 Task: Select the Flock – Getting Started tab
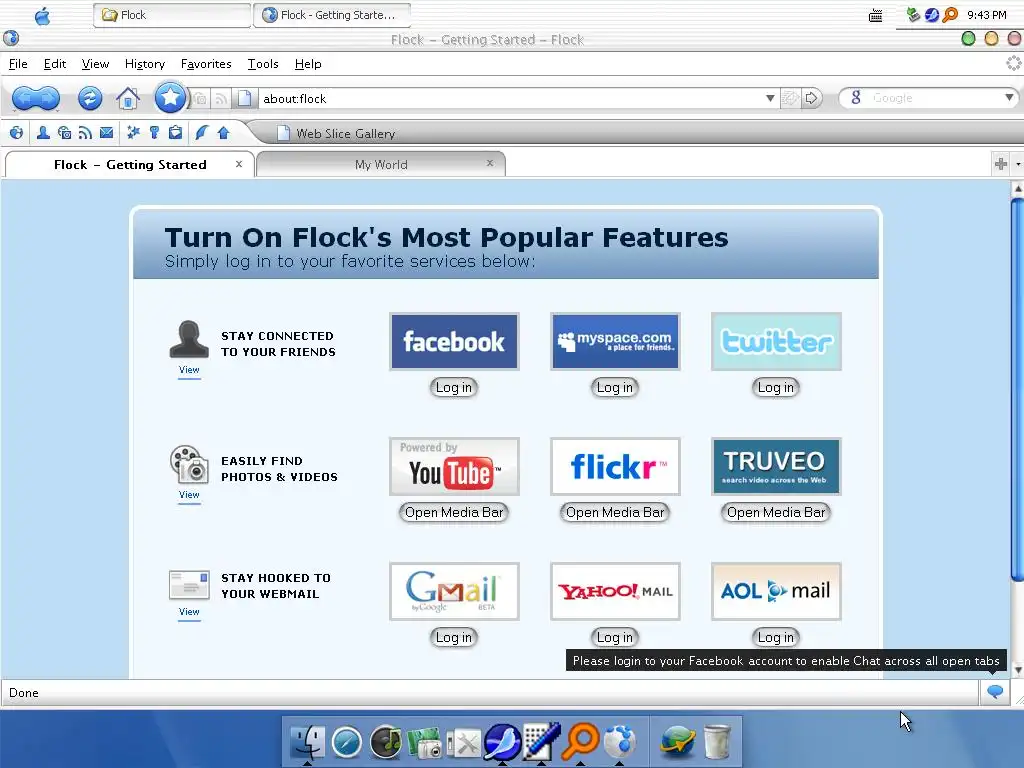click(129, 165)
